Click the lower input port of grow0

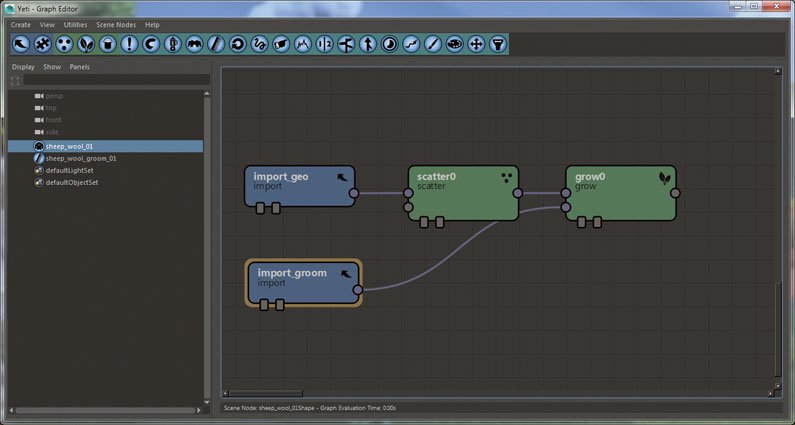pos(566,207)
